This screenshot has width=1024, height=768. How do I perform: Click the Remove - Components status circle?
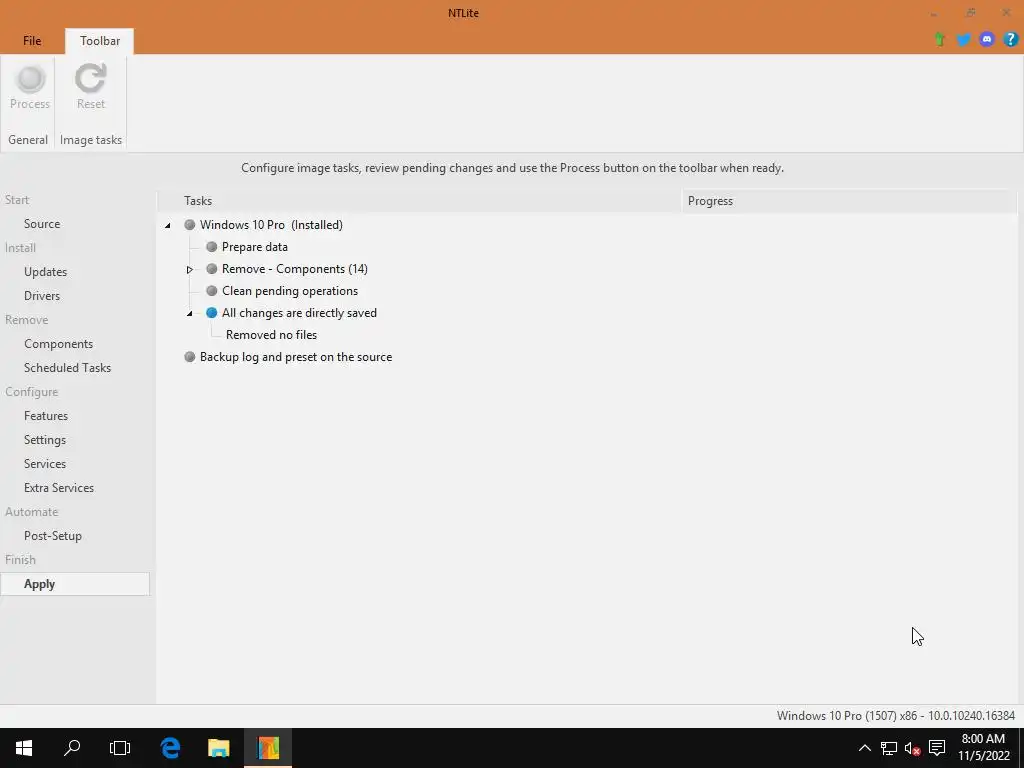pyautogui.click(x=212, y=269)
